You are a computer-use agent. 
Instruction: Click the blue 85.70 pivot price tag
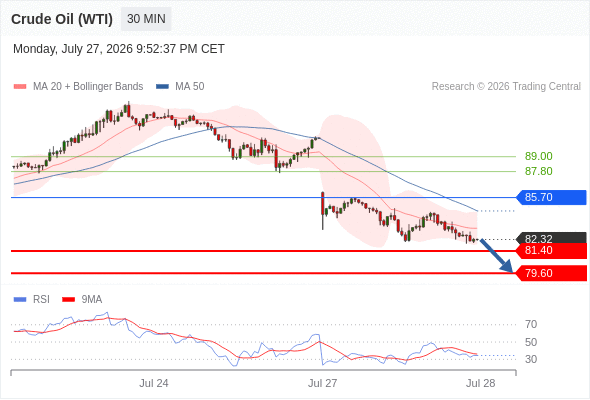[x=551, y=197]
